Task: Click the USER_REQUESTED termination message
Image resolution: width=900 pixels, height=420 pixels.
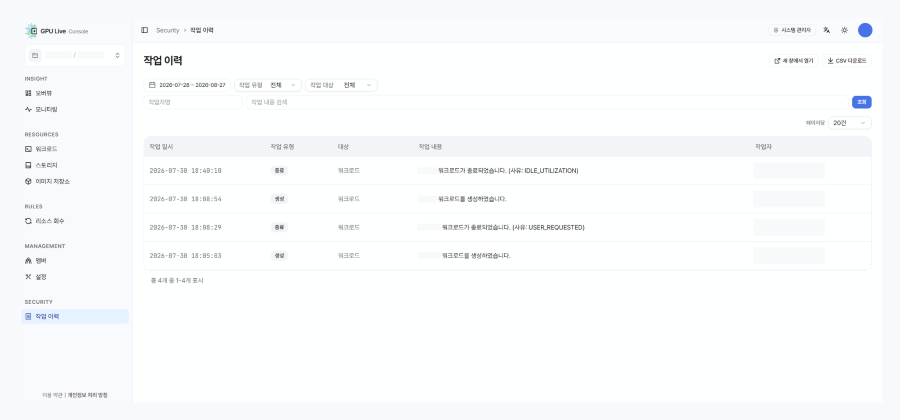Action: click(513, 228)
